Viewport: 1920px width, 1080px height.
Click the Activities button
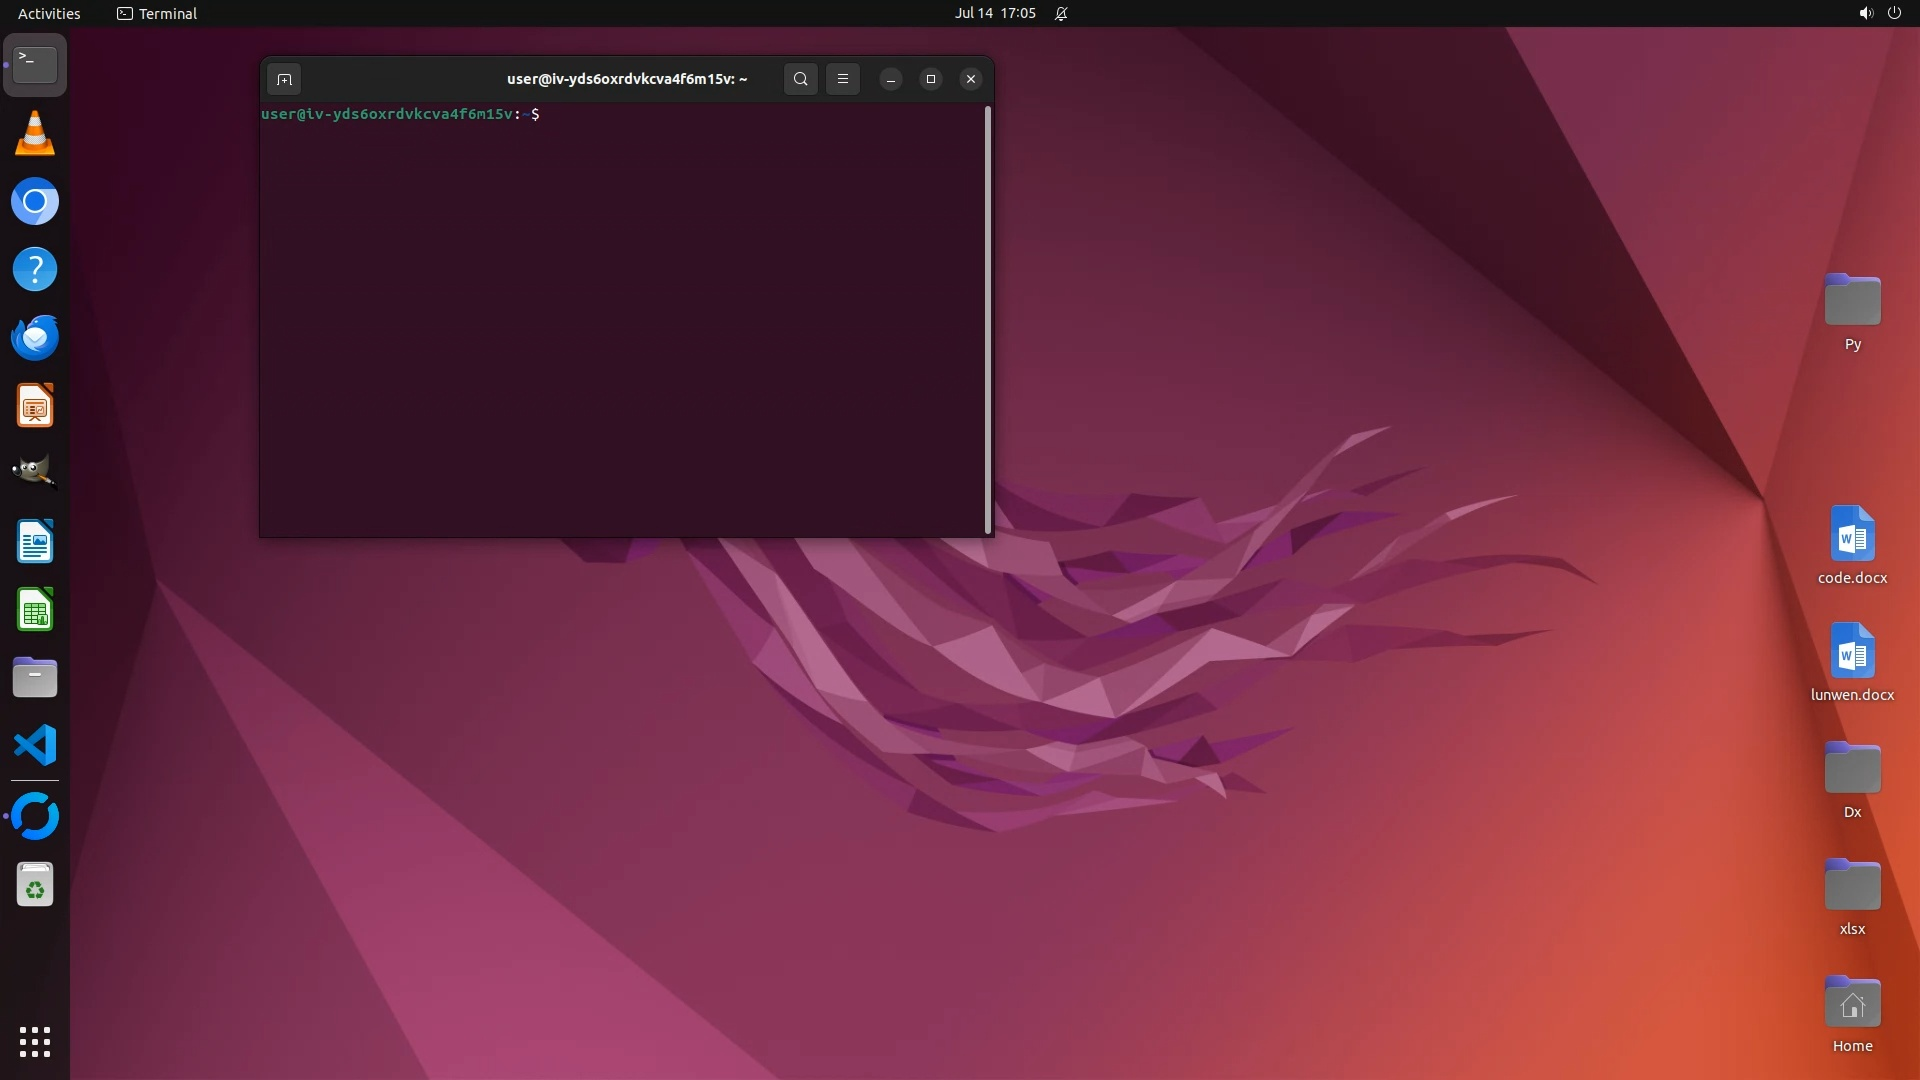point(49,13)
